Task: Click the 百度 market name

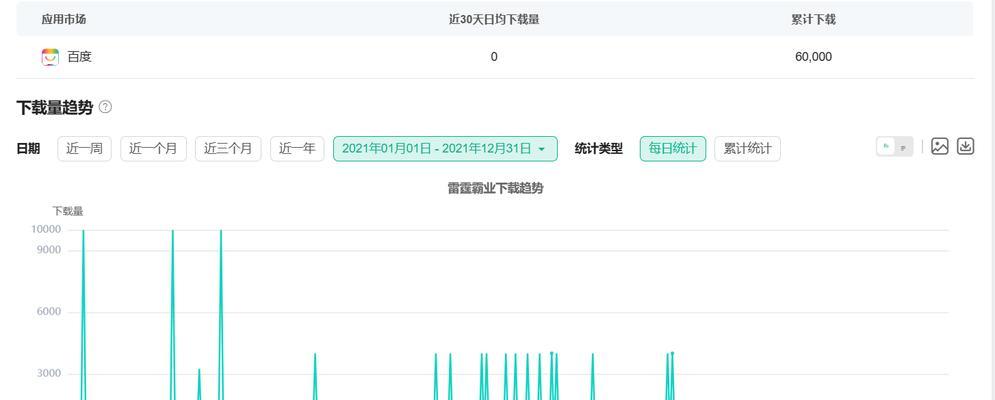Action: [80, 57]
